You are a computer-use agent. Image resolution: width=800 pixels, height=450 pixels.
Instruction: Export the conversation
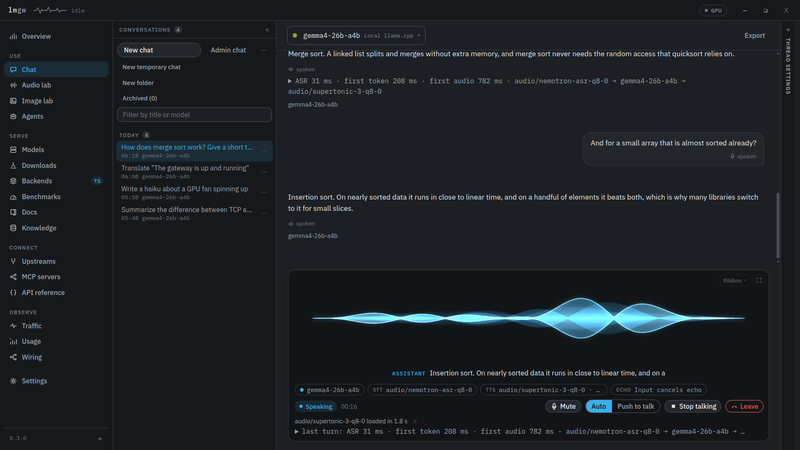click(x=754, y=36)
